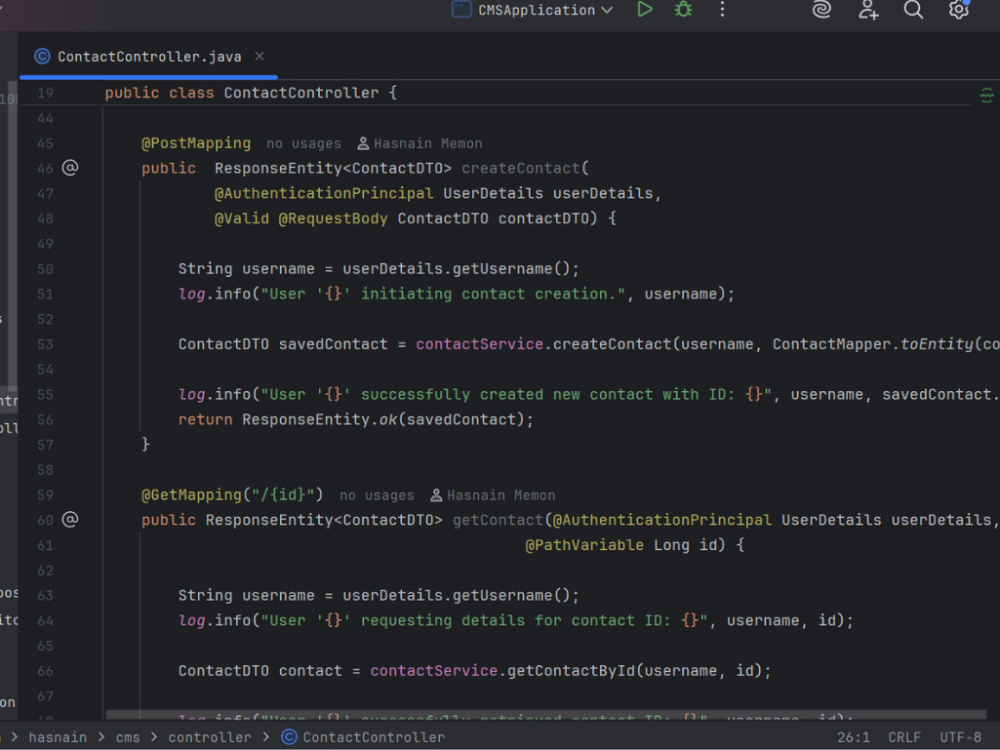Open IDE settings gear icon
The width and height of the screenshot is (1000, 750).
point(959,10)
